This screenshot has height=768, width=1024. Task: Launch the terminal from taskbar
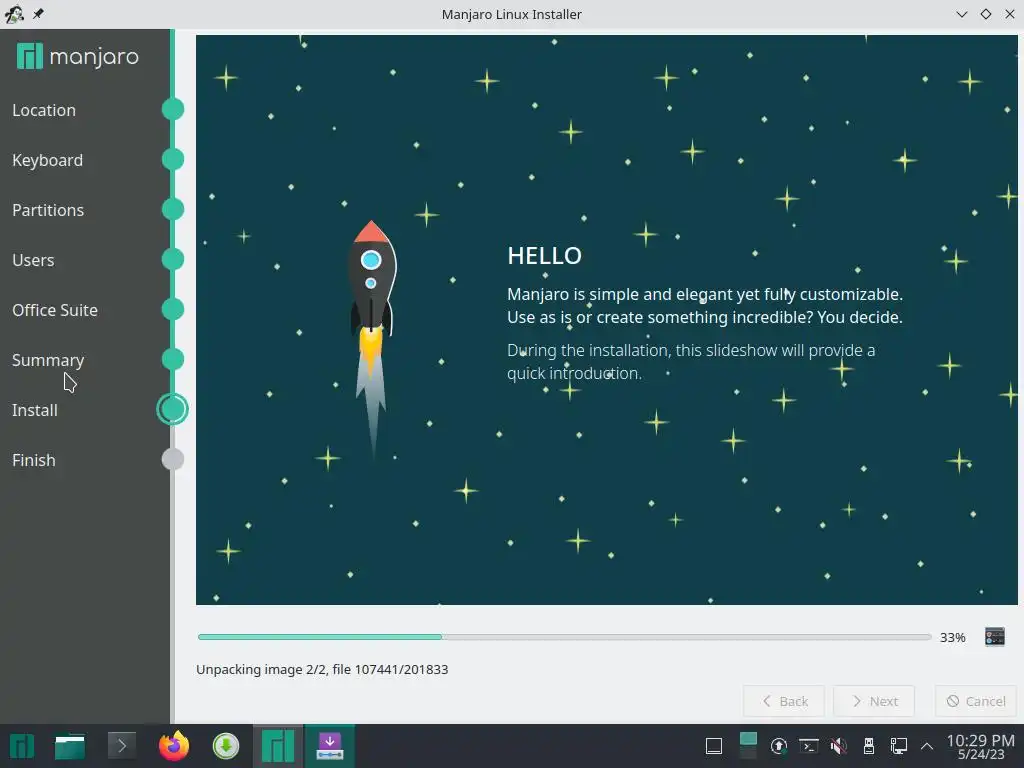click(121, 746)
